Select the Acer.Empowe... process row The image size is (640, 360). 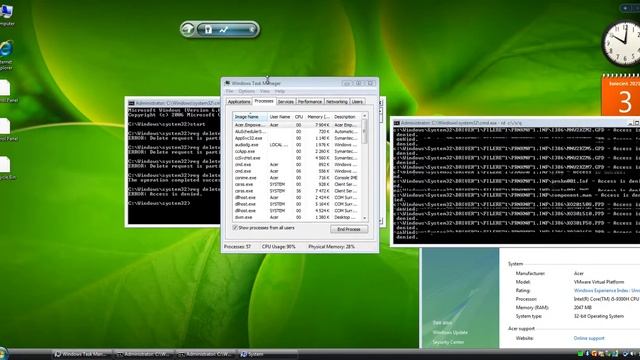click(297, 125)
